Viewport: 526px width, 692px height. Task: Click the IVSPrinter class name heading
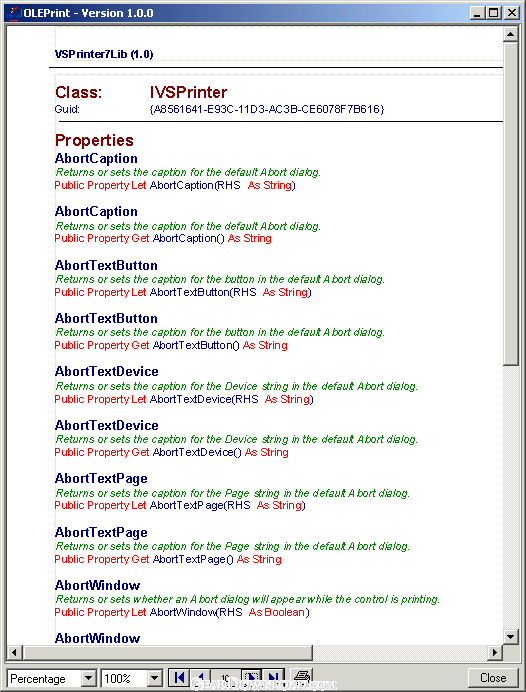(188, 92)
